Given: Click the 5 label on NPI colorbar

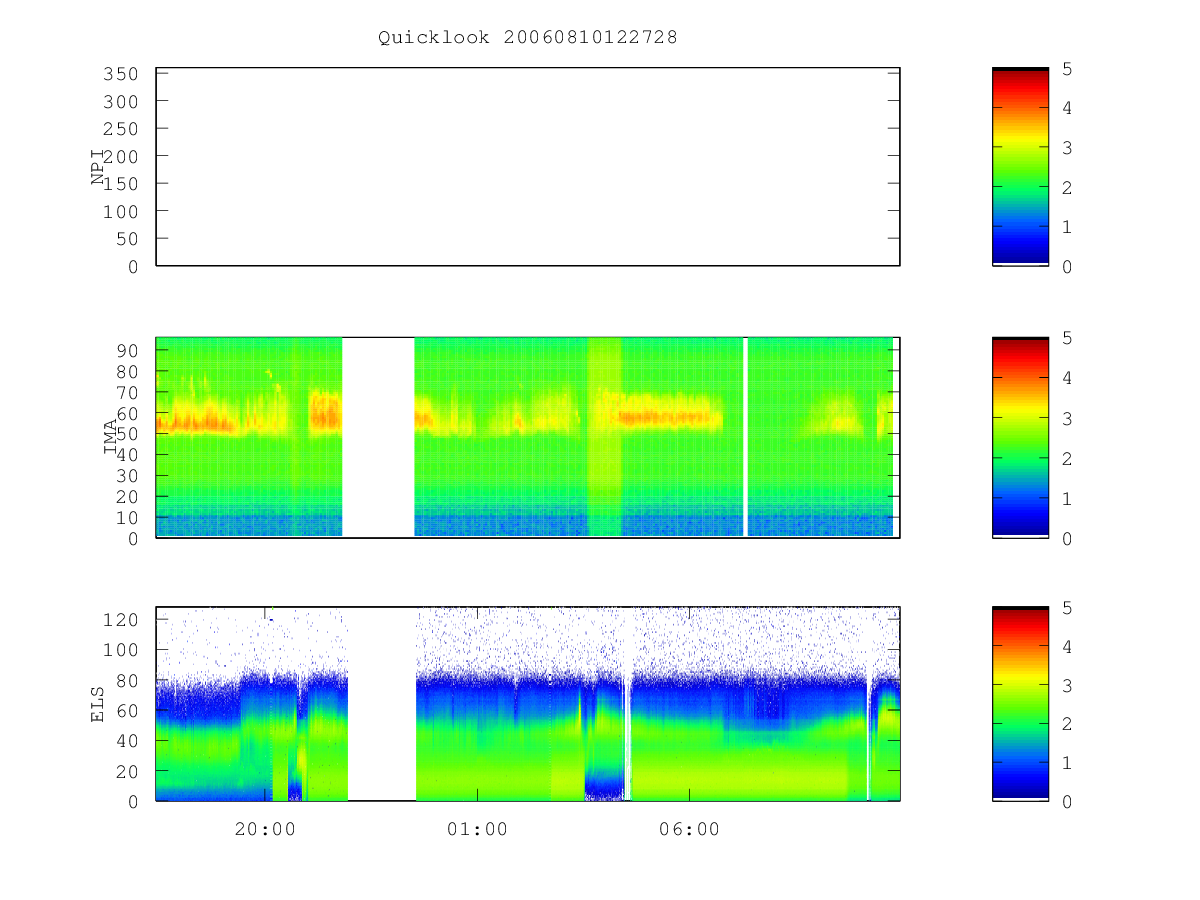Looking at the screenshot, I should [1068, 68].
